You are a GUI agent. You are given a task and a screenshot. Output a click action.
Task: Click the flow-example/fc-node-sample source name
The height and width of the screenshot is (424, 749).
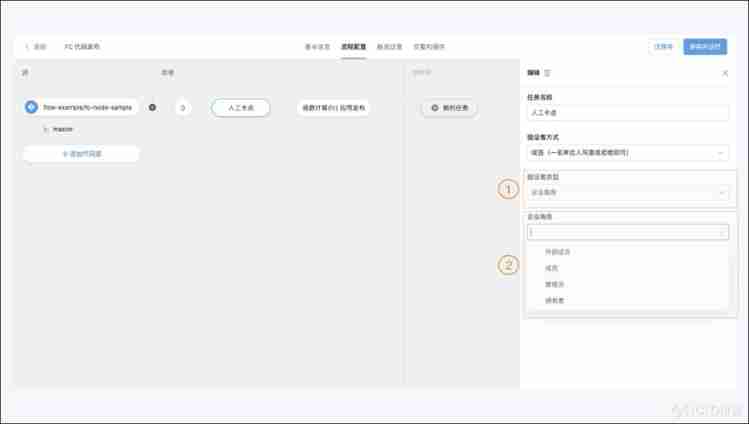click(x=87, y=107)
